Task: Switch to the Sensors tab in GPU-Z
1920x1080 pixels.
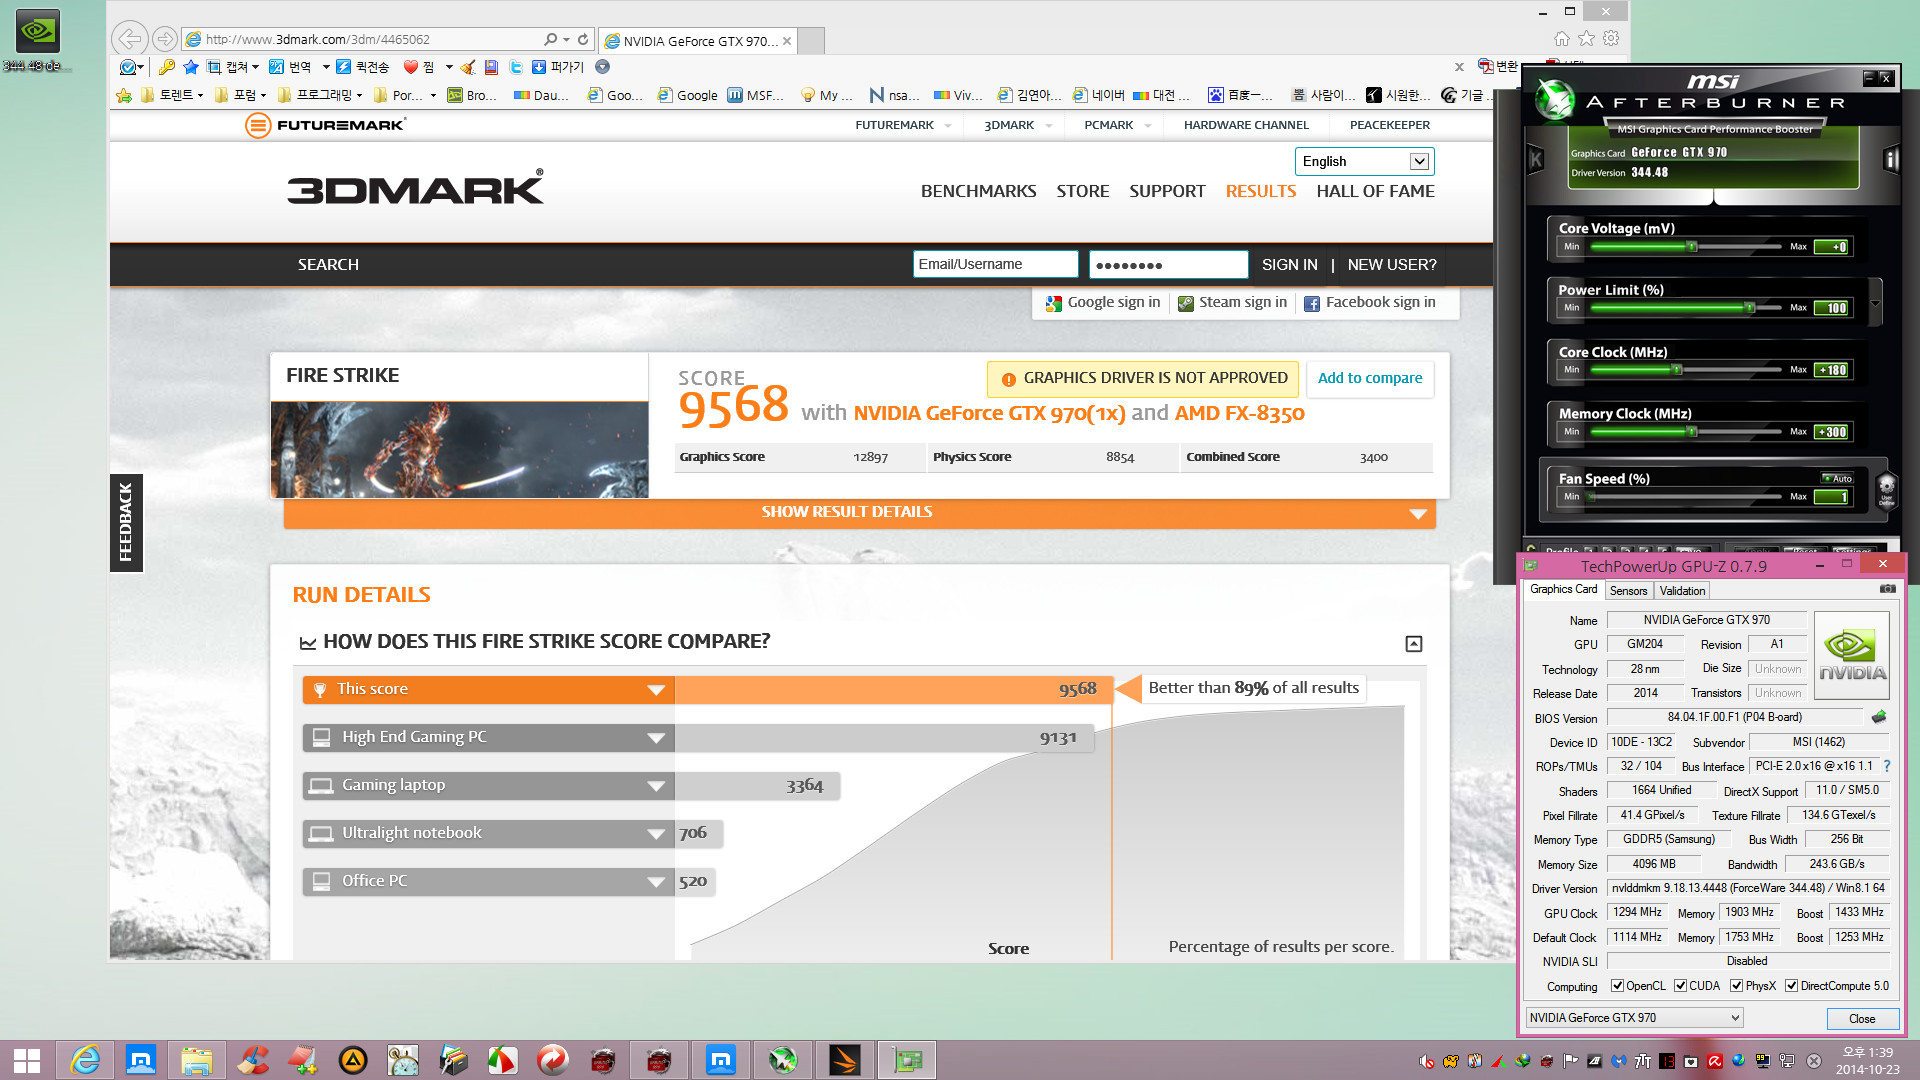Action: [x=1628, y=591]
